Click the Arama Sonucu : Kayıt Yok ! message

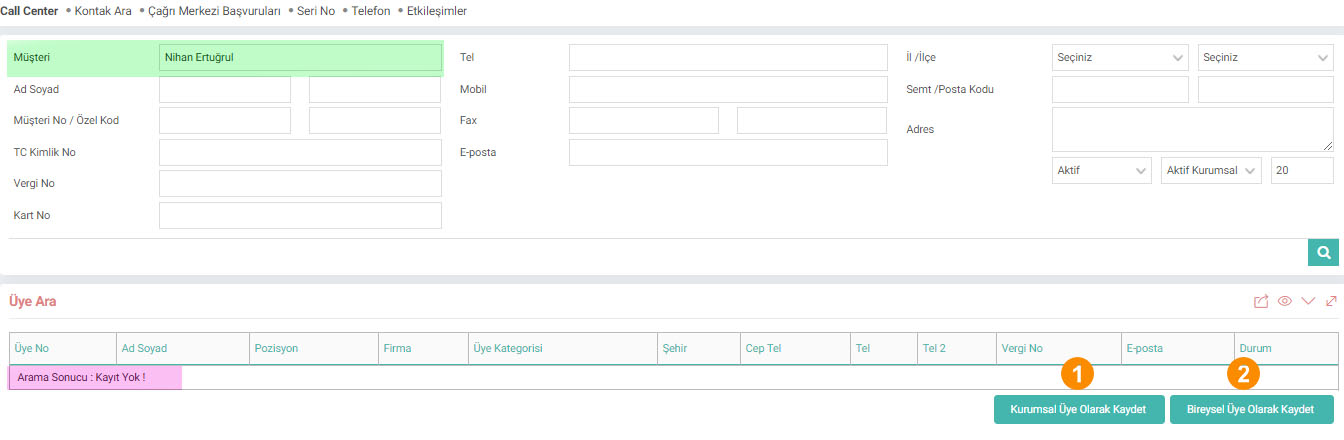pyautogui.click(x=81, y=377)
